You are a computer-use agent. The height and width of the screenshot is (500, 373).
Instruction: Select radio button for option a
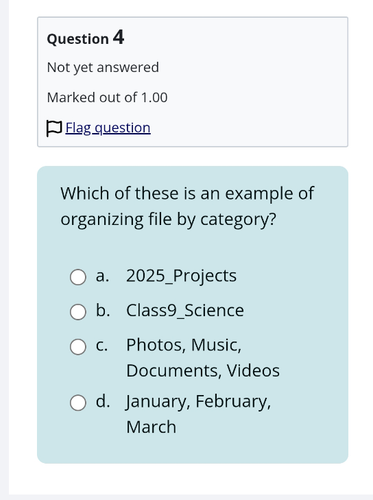click(78, 277)
